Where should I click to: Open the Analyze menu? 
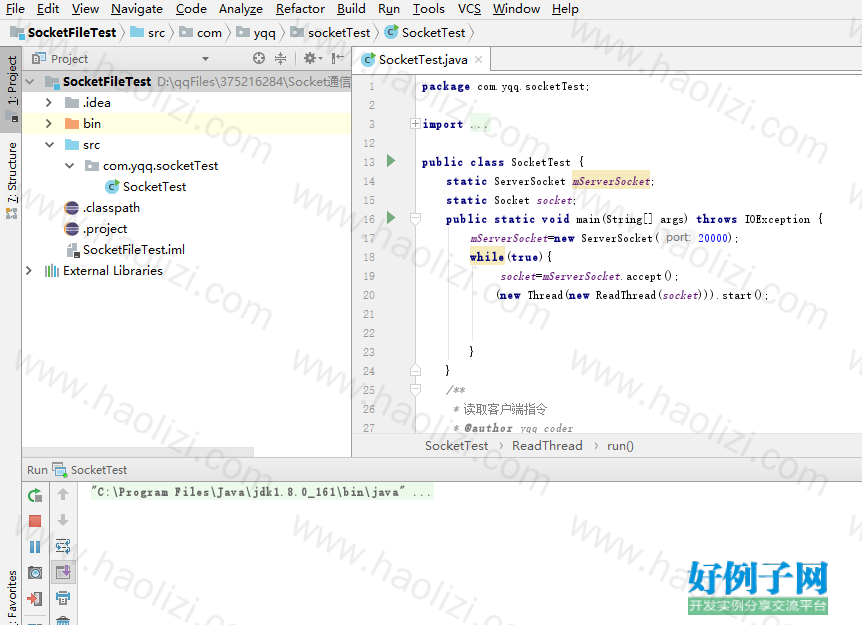(x=241, y=9)
